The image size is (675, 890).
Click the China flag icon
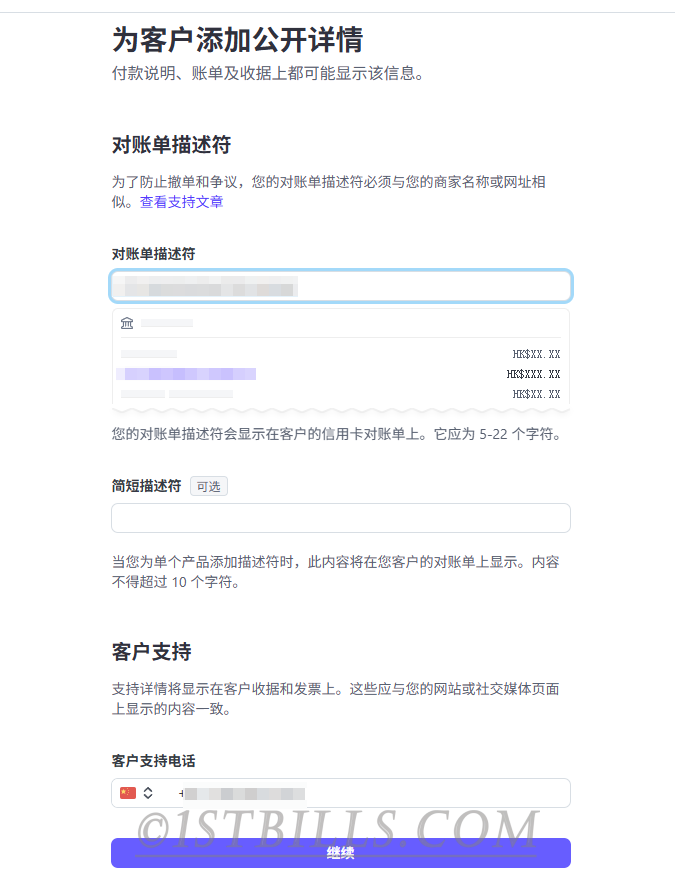128,793
